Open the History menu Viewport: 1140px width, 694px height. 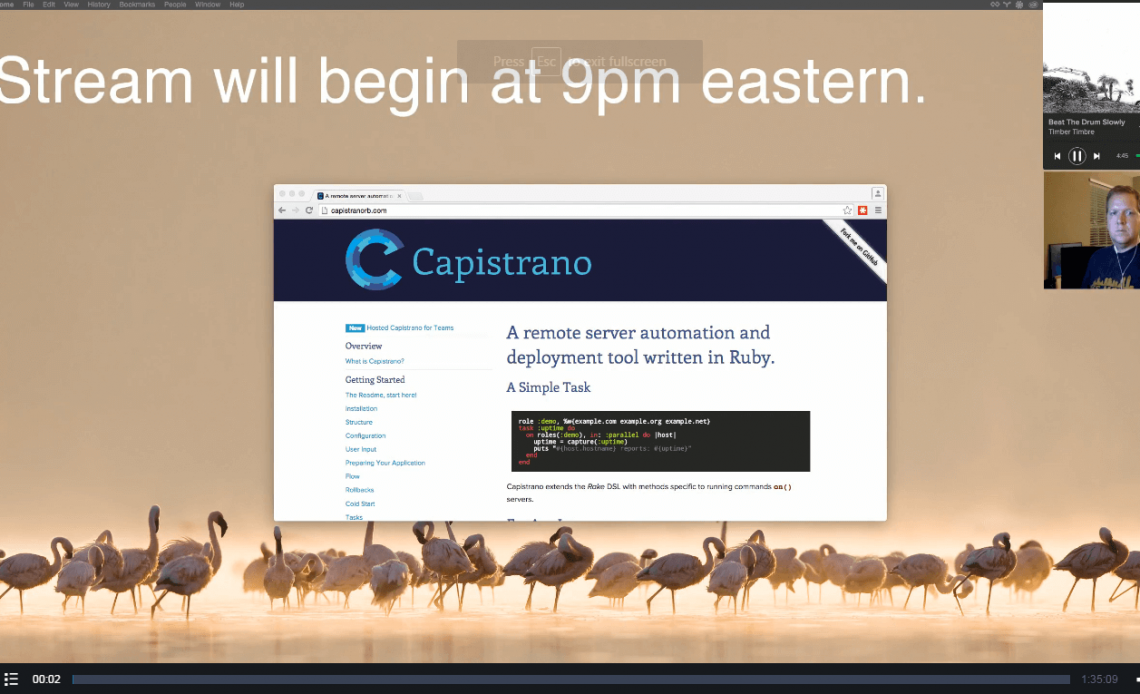coord(99,5)
